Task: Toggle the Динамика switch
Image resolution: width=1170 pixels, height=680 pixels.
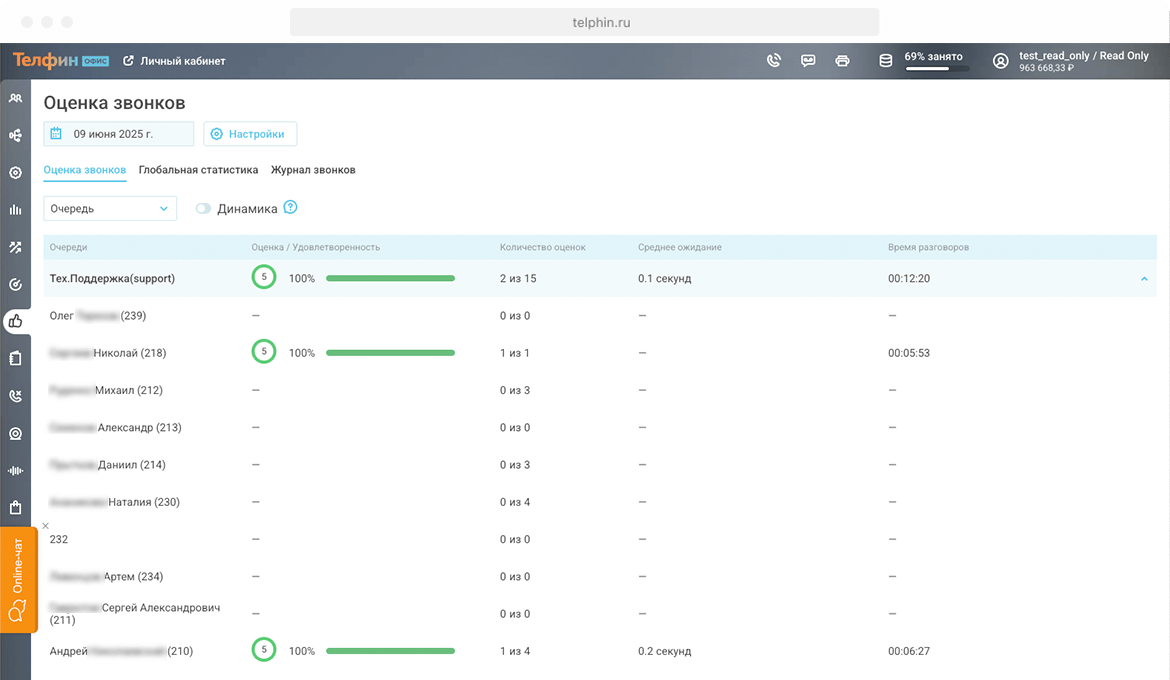Action: pos(204,209)
